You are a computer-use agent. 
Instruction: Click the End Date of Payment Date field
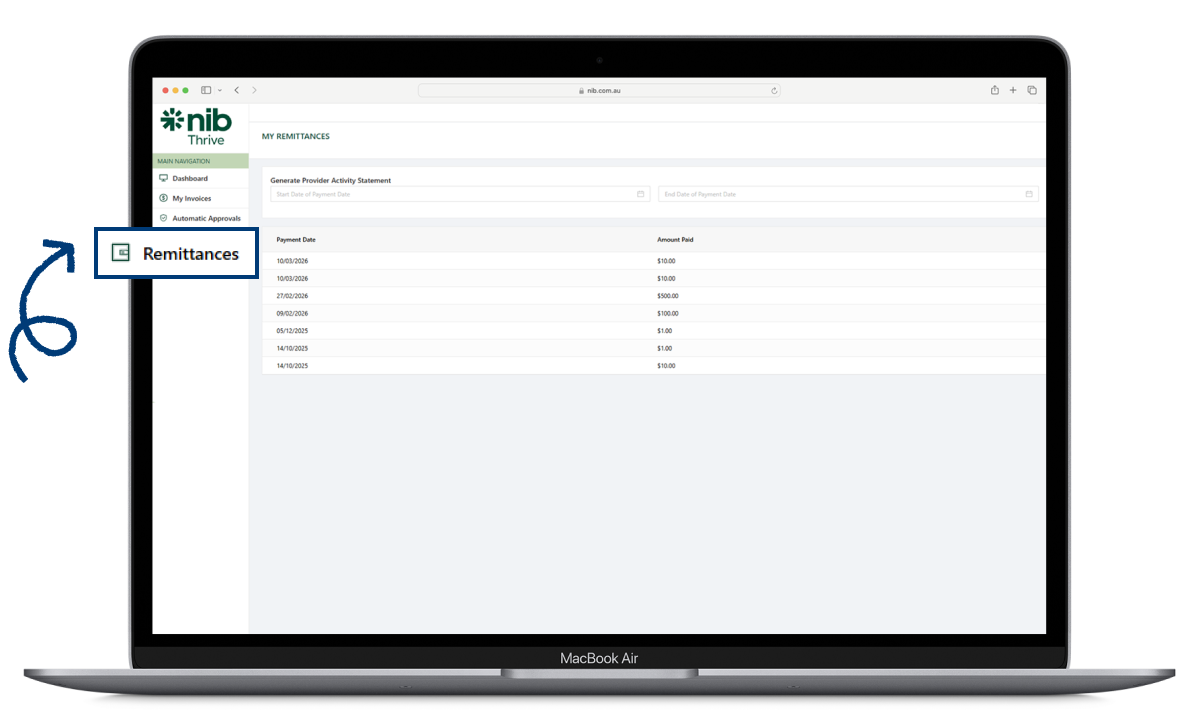848,194
